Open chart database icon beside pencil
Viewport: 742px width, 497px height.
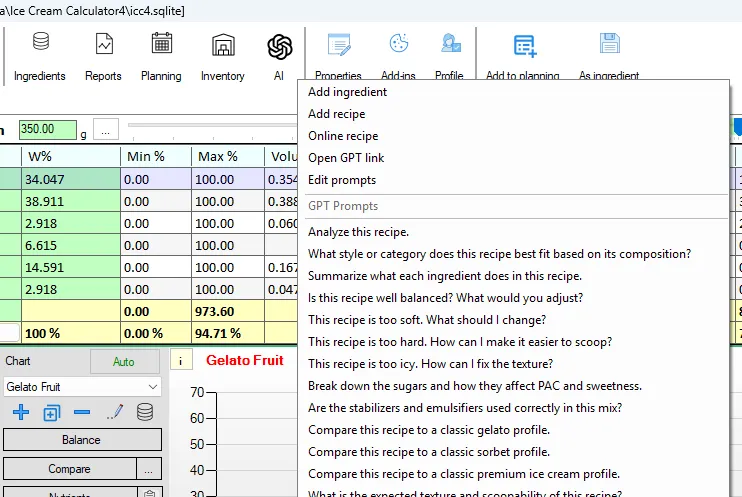point(145,412)
